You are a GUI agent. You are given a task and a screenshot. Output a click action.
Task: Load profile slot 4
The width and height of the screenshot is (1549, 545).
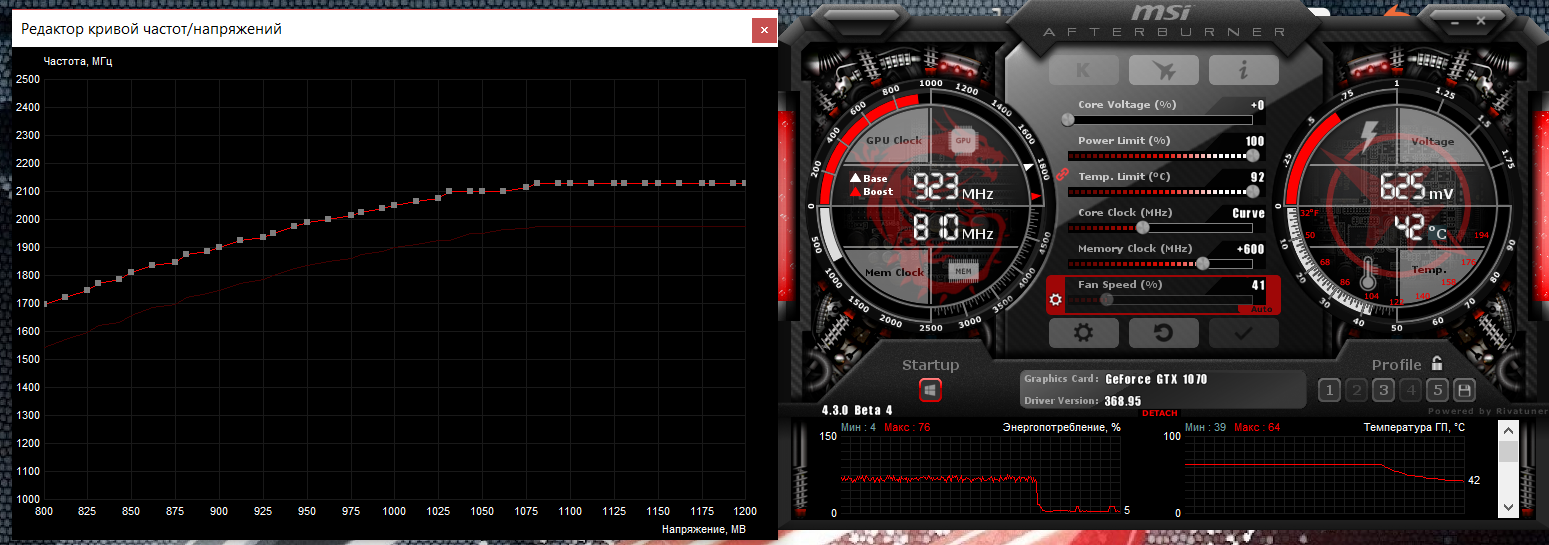(x=1410, y=390)
